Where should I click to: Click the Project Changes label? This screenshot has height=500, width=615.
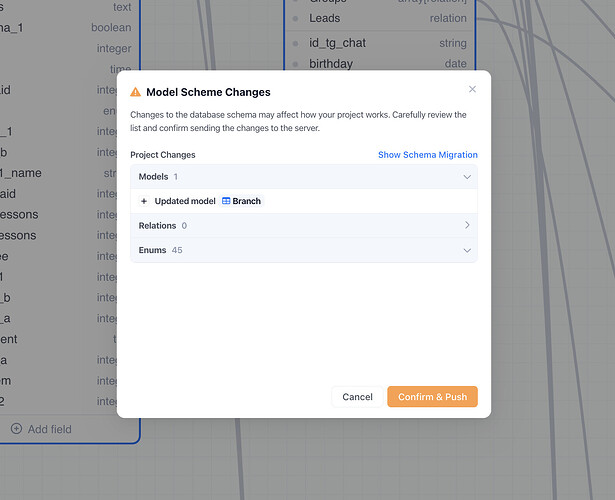[x=163, y=155]
